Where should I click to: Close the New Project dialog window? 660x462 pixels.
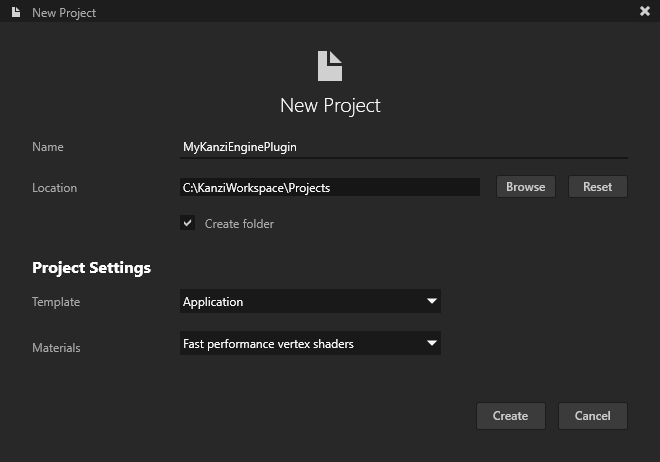click(644, 11)
